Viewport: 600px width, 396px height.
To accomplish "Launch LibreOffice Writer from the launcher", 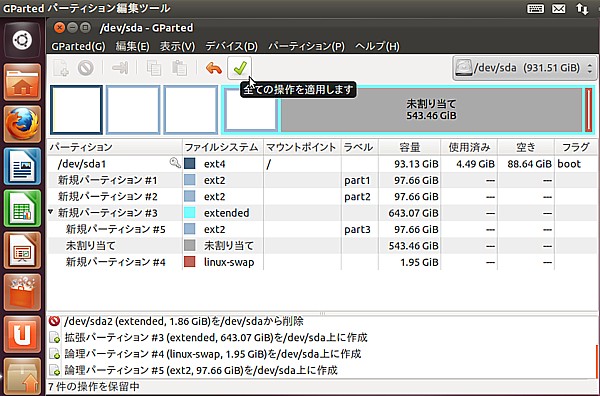I will click(x=22, y=166).
